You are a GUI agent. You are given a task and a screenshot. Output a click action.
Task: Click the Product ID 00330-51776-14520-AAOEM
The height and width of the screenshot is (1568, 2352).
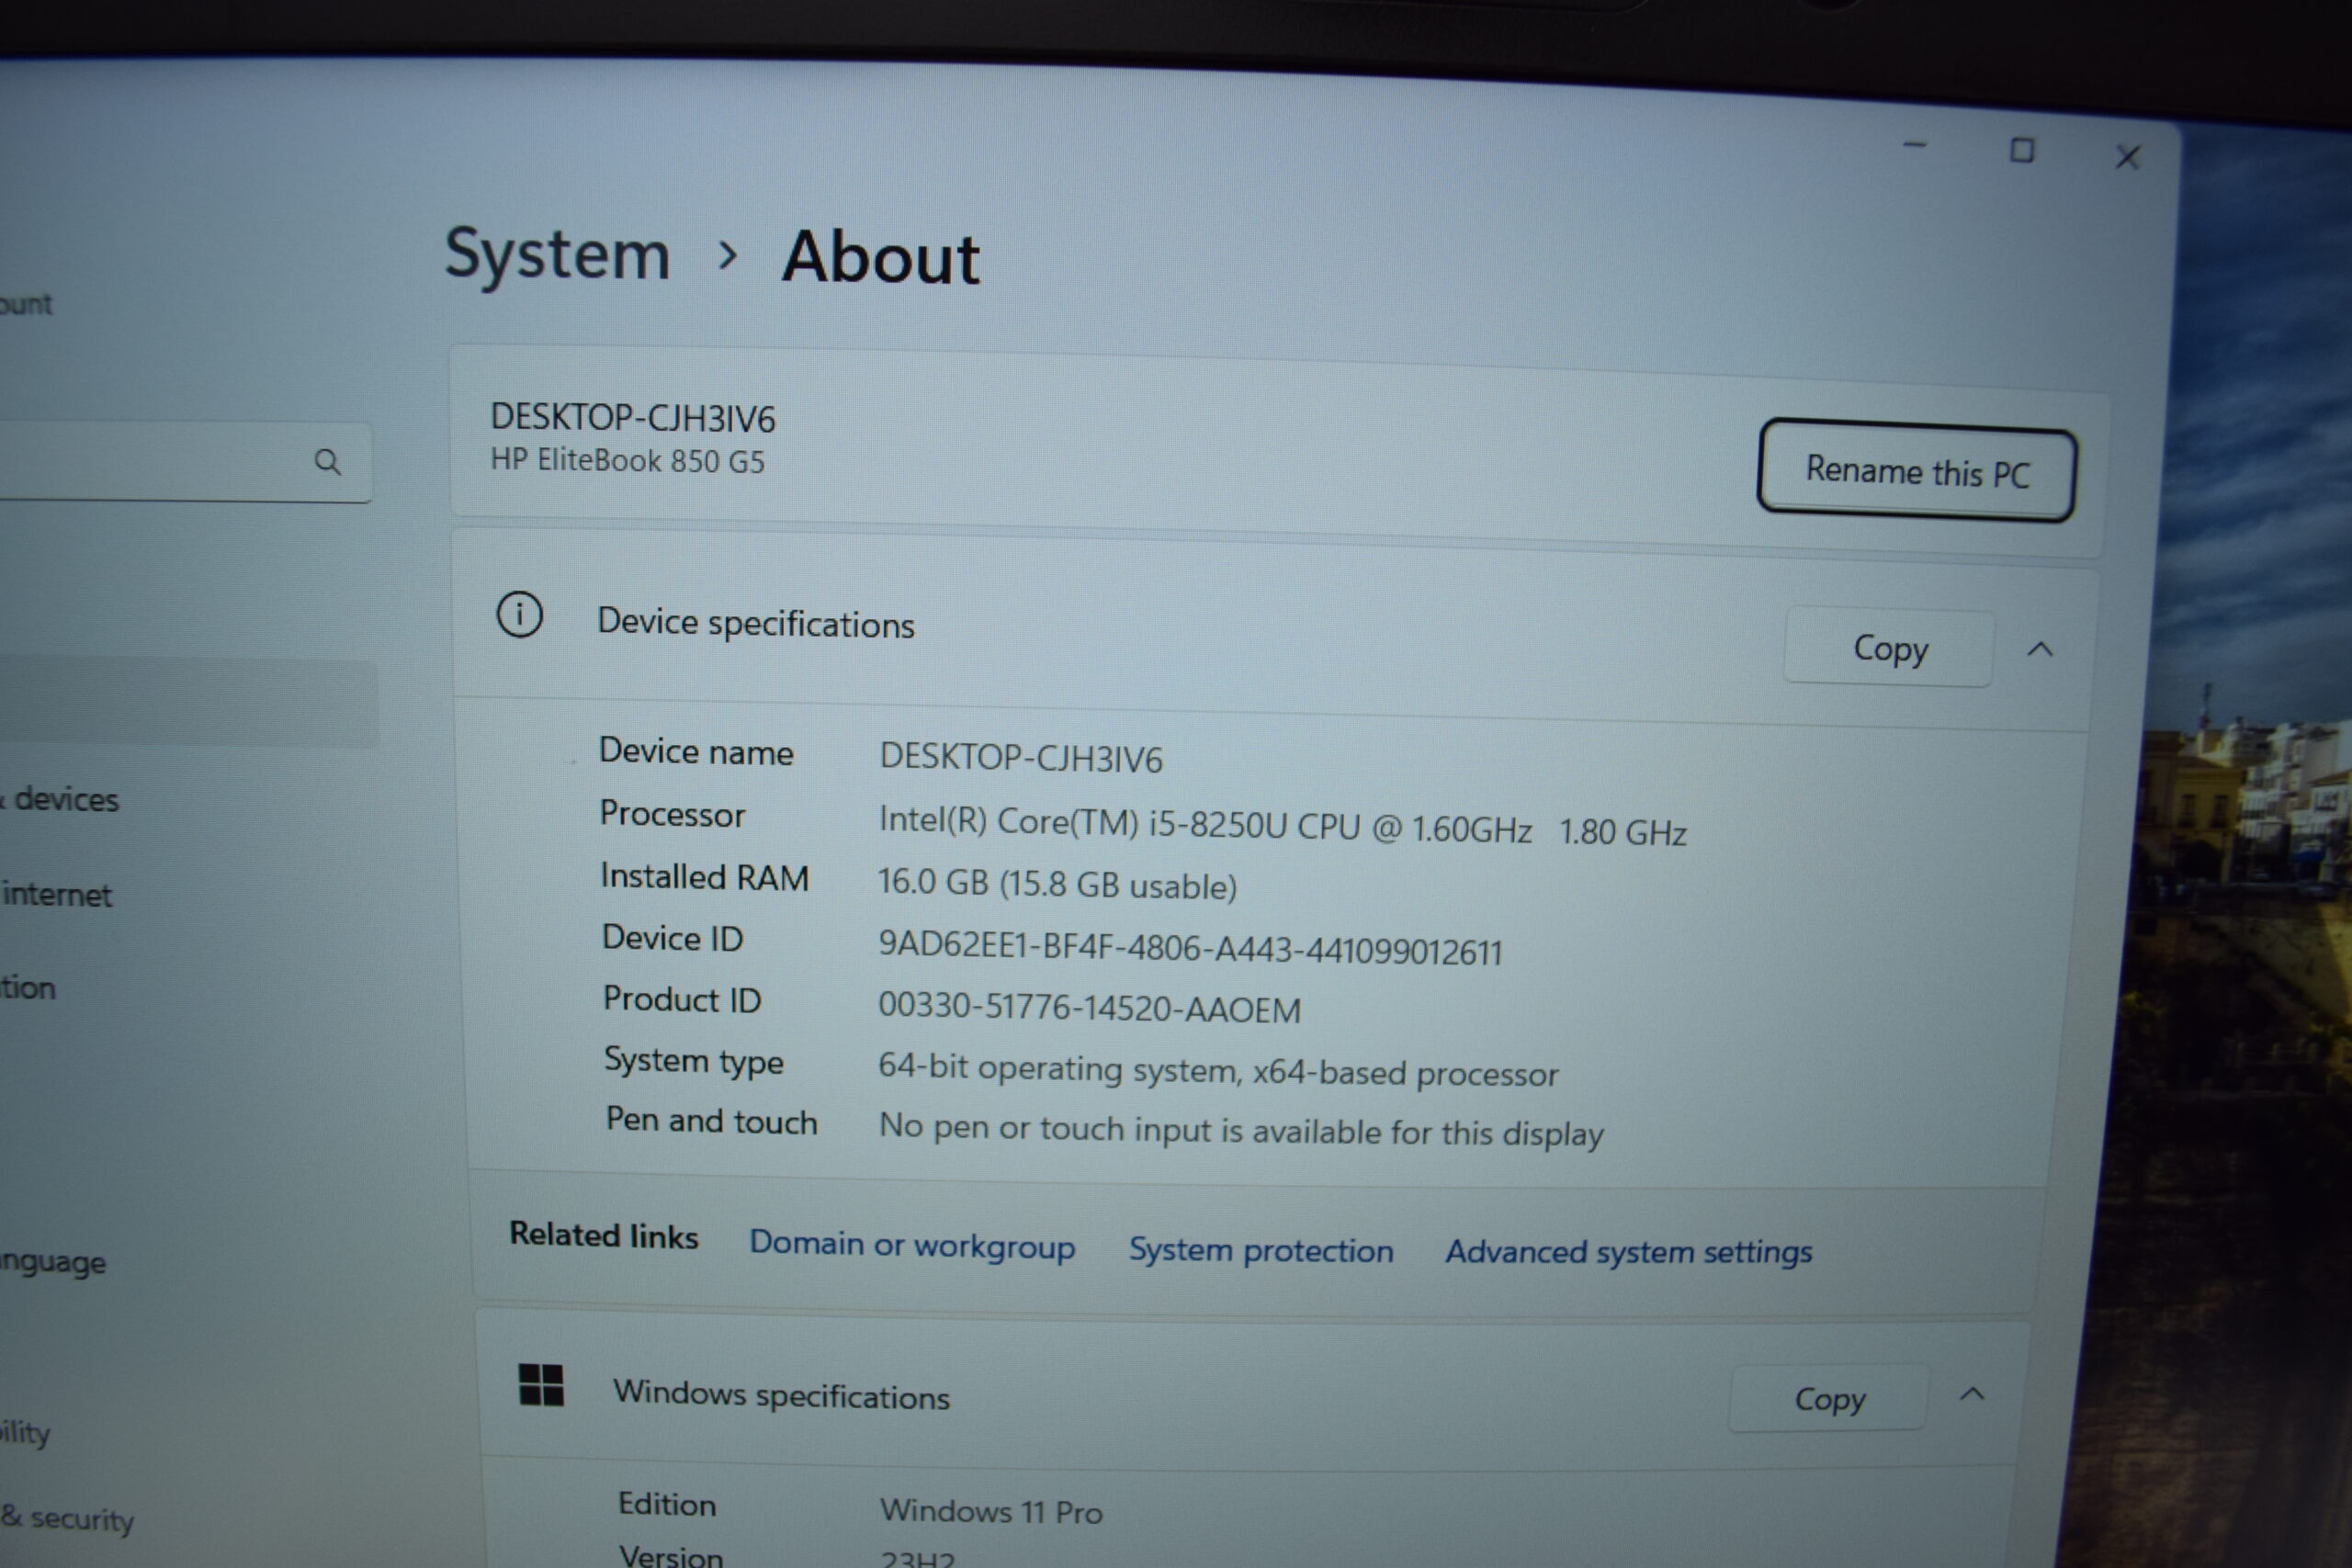click(x=1089, y=1008)
